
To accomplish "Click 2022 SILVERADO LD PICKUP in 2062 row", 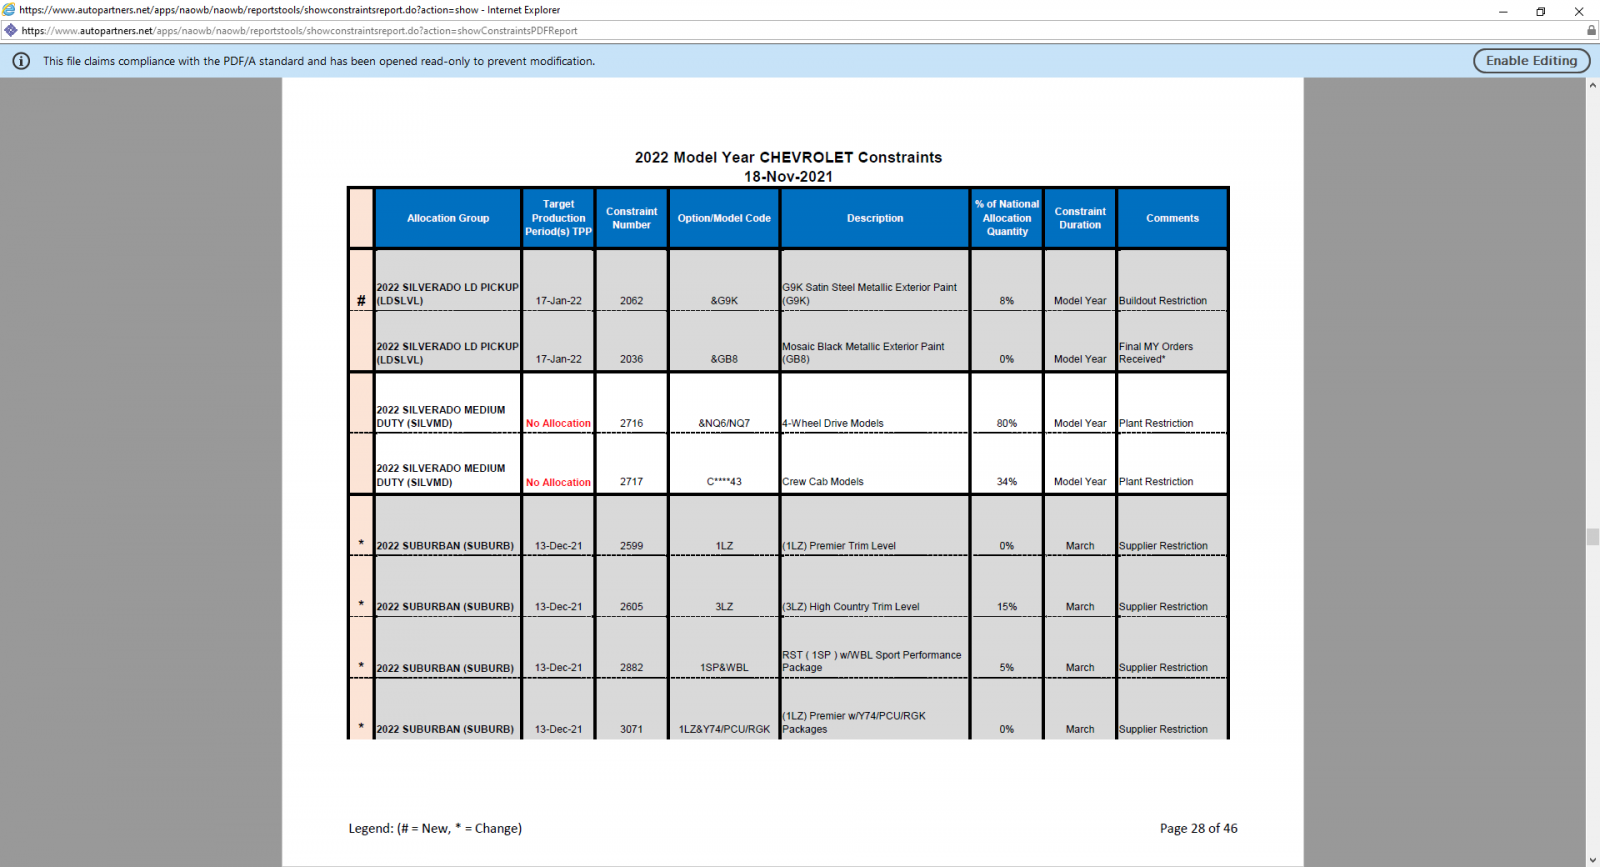I will [447, 294].
